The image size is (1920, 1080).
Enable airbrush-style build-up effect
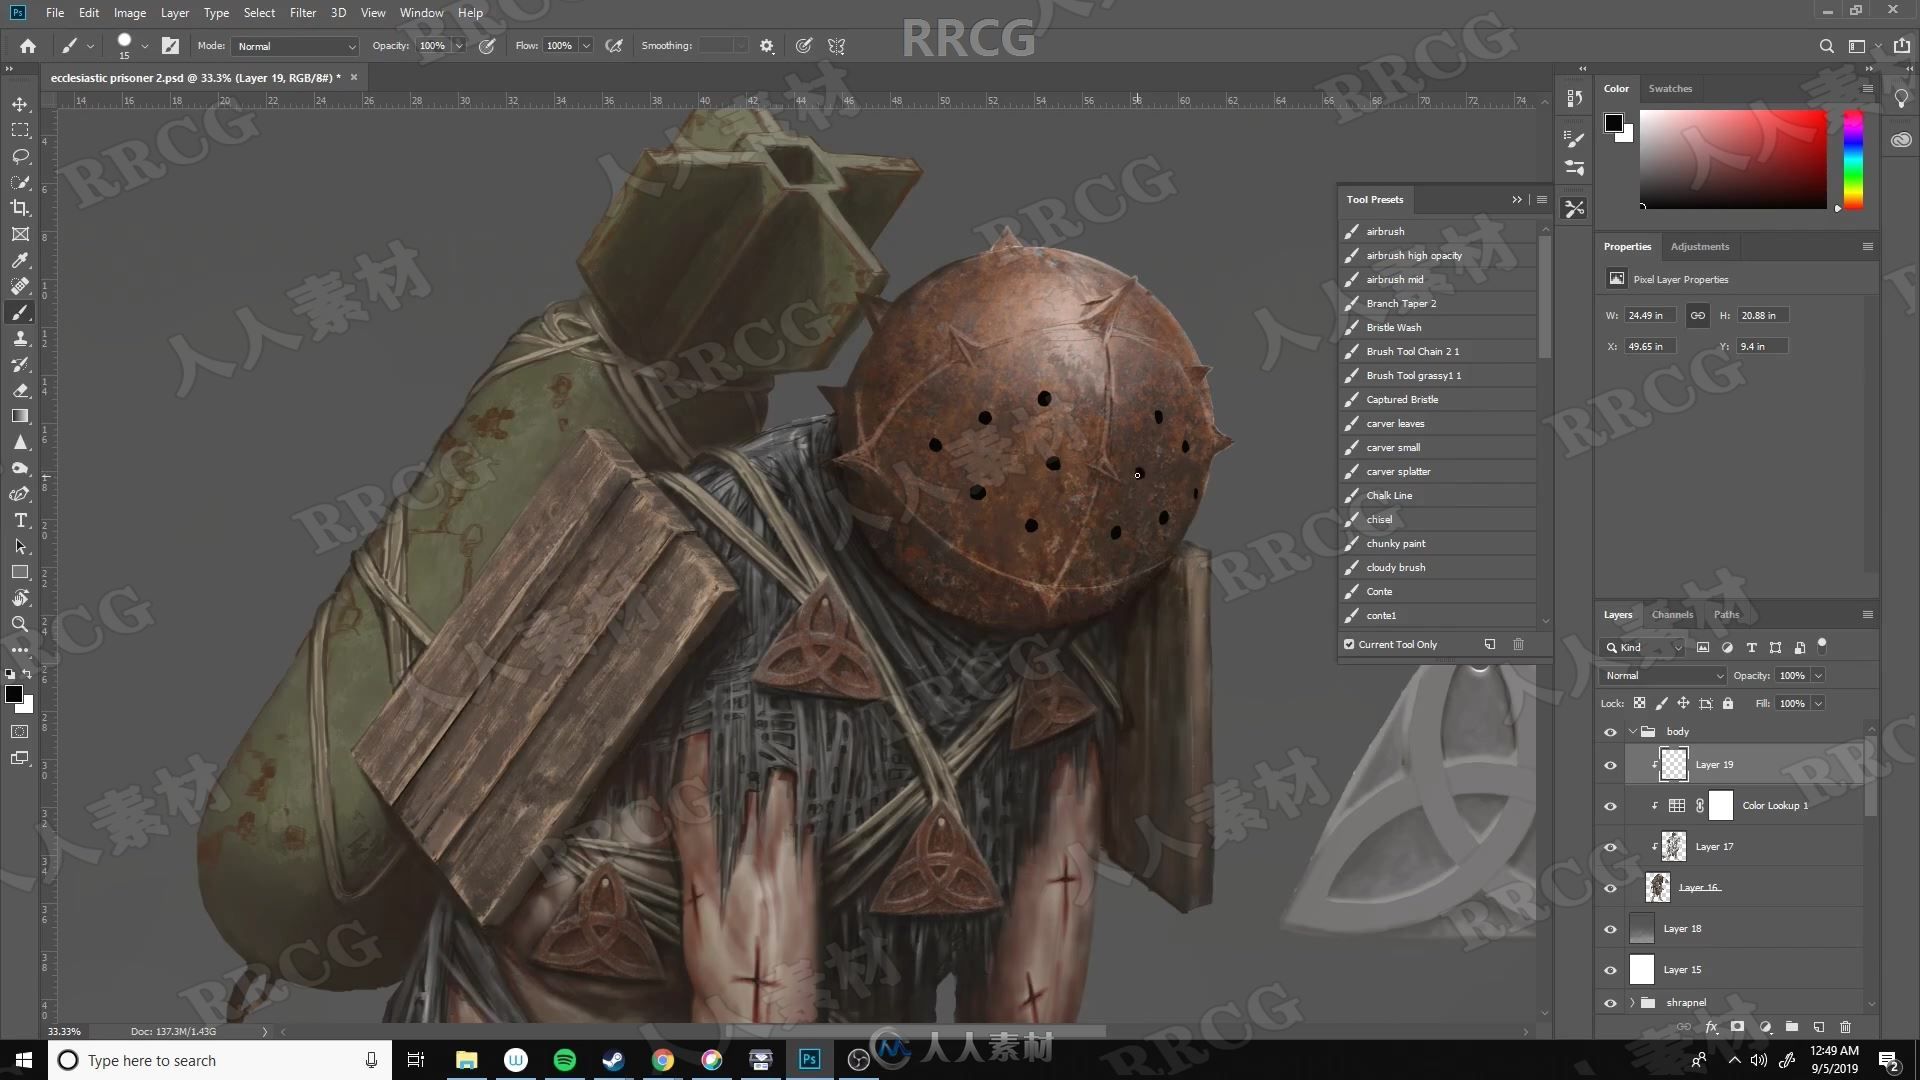615,46
